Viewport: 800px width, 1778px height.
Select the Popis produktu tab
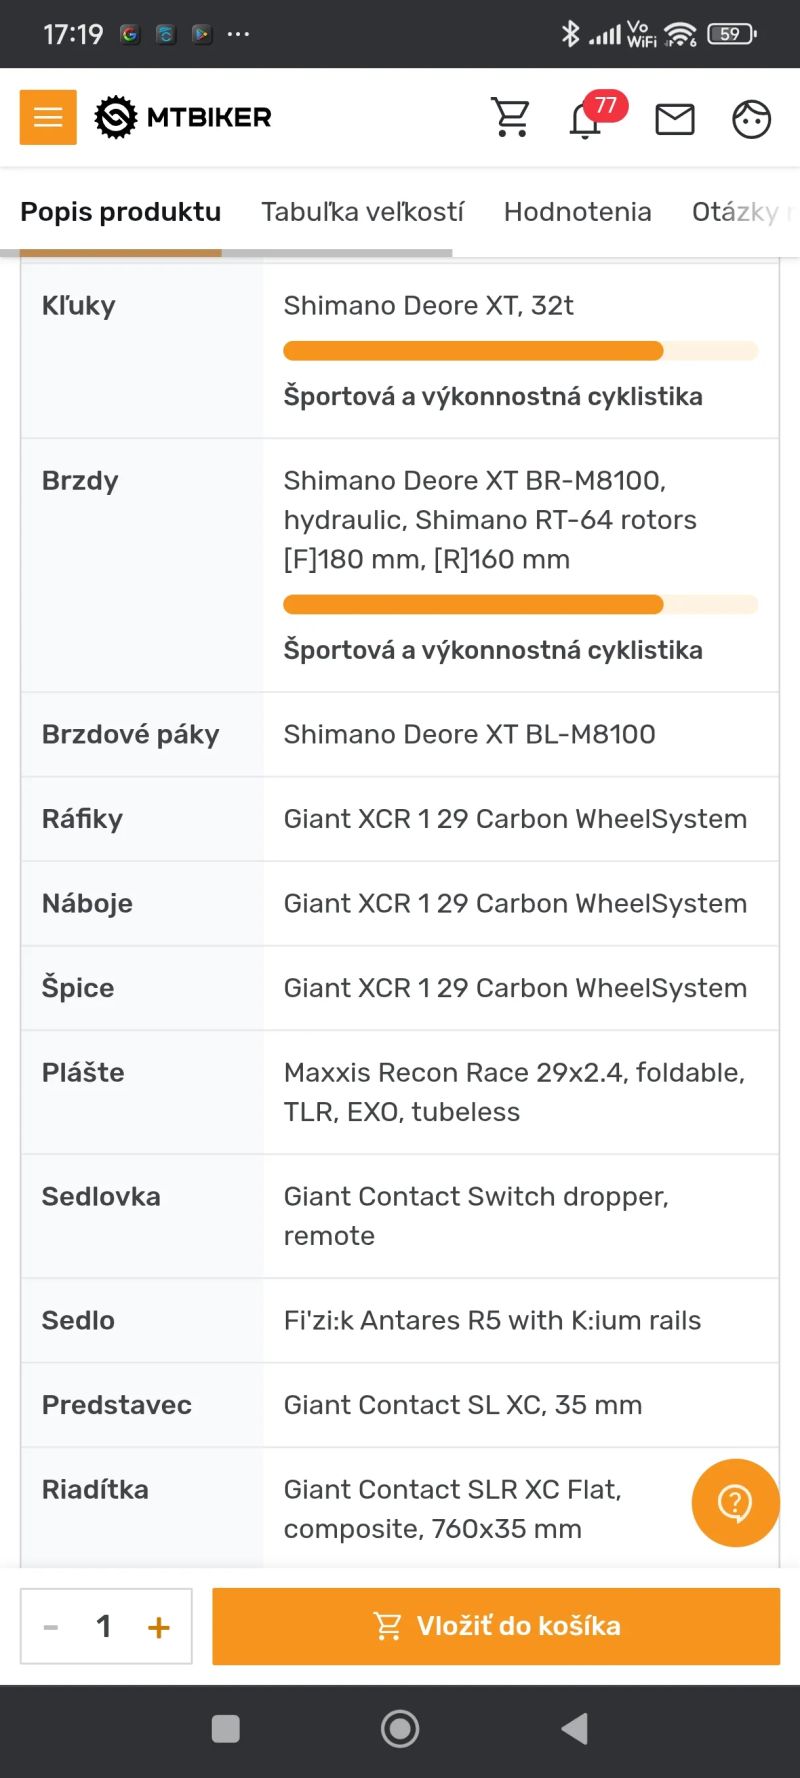click(x=121, y=212)
